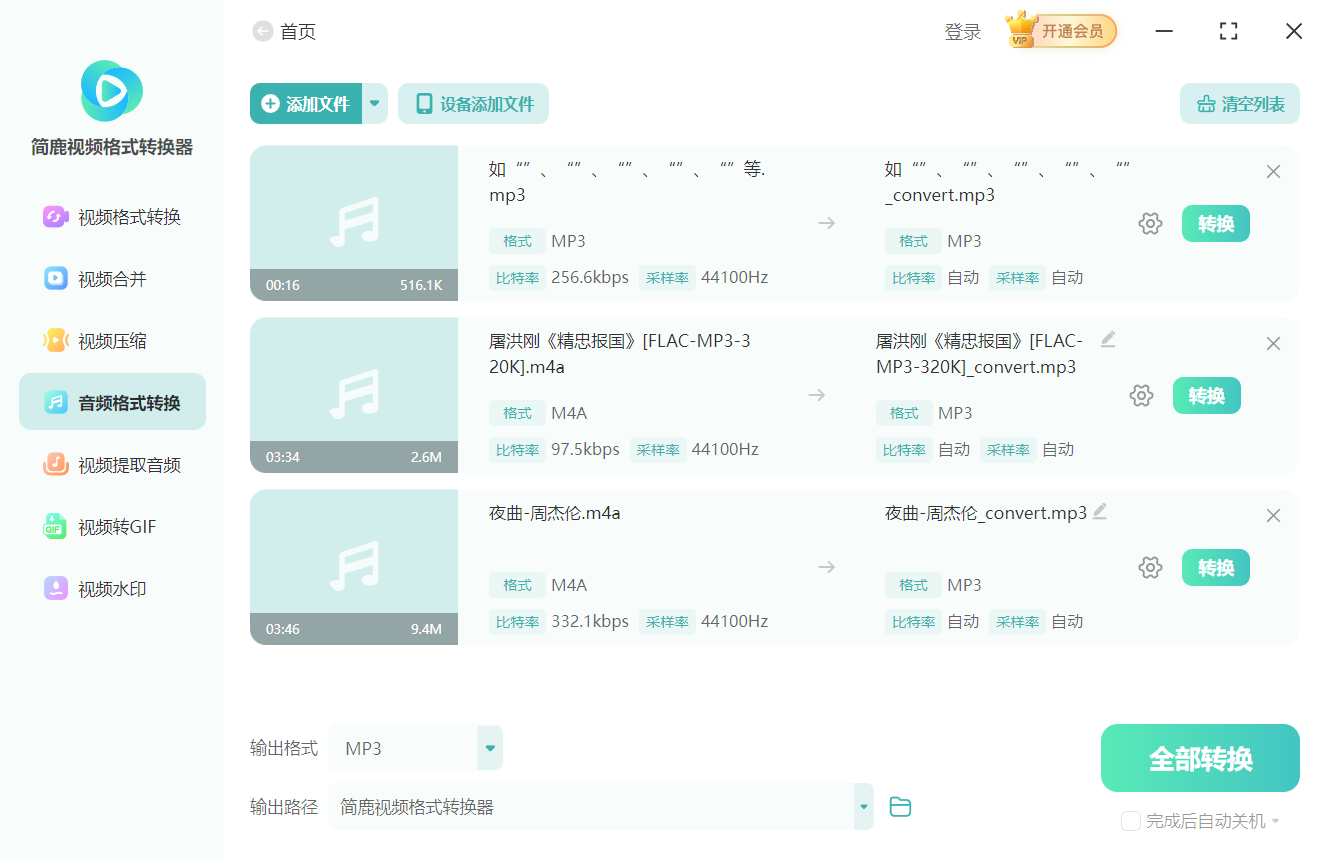Image resolution: width=1326 pixels, height=860 pixels.
Task: Expand the 添加文件 dropdown arrow
Action: (375, 104)
